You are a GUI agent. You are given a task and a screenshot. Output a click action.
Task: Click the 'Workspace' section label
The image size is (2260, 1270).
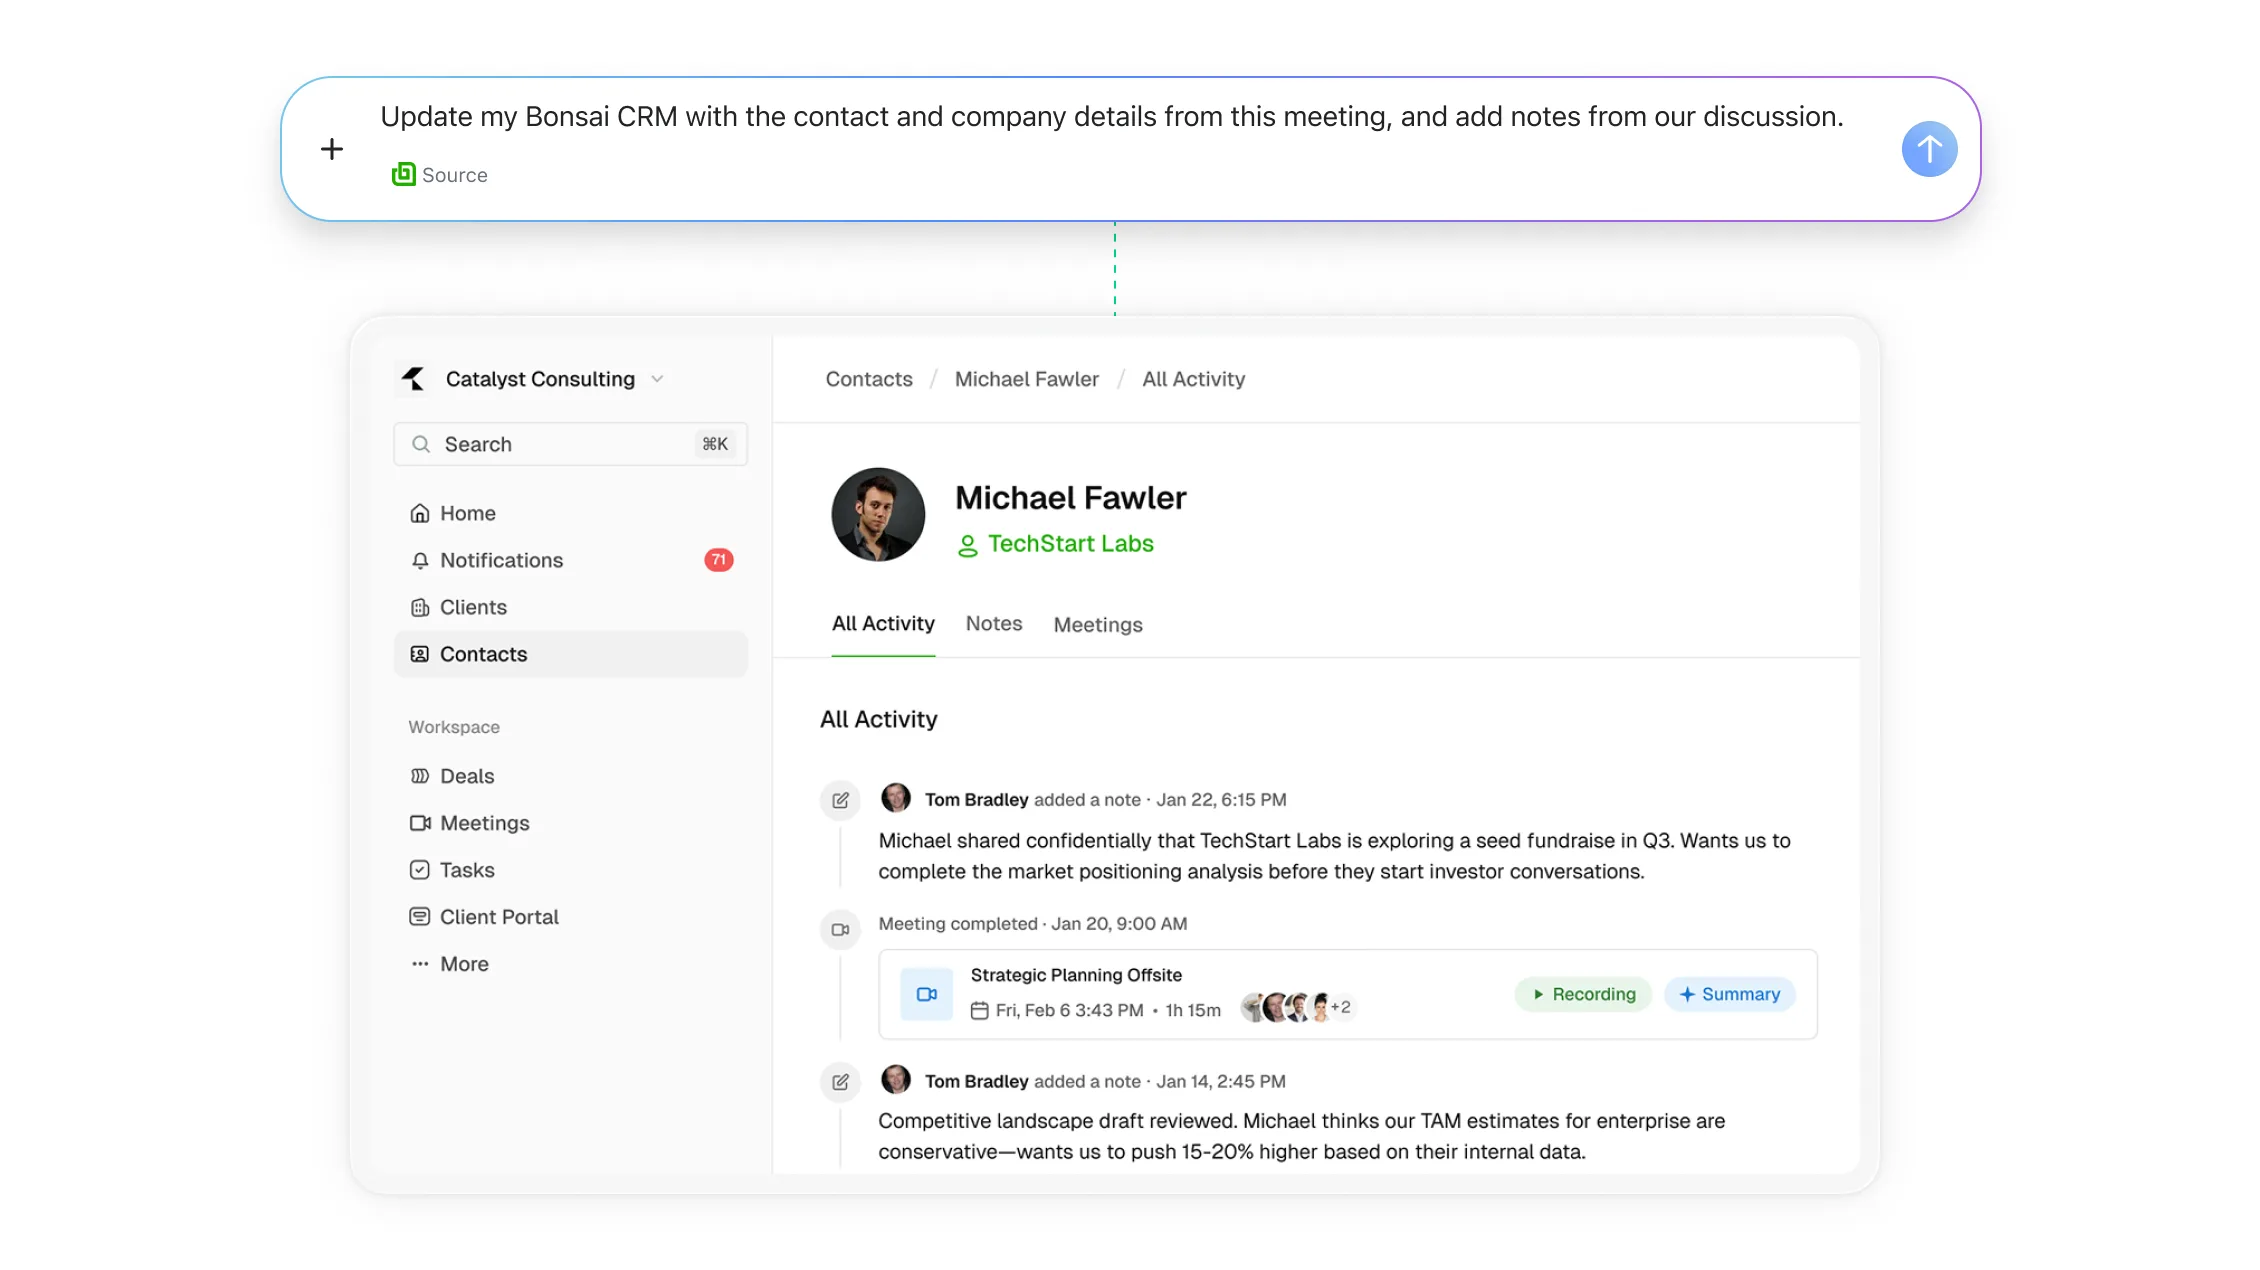[x=454, y=727]
